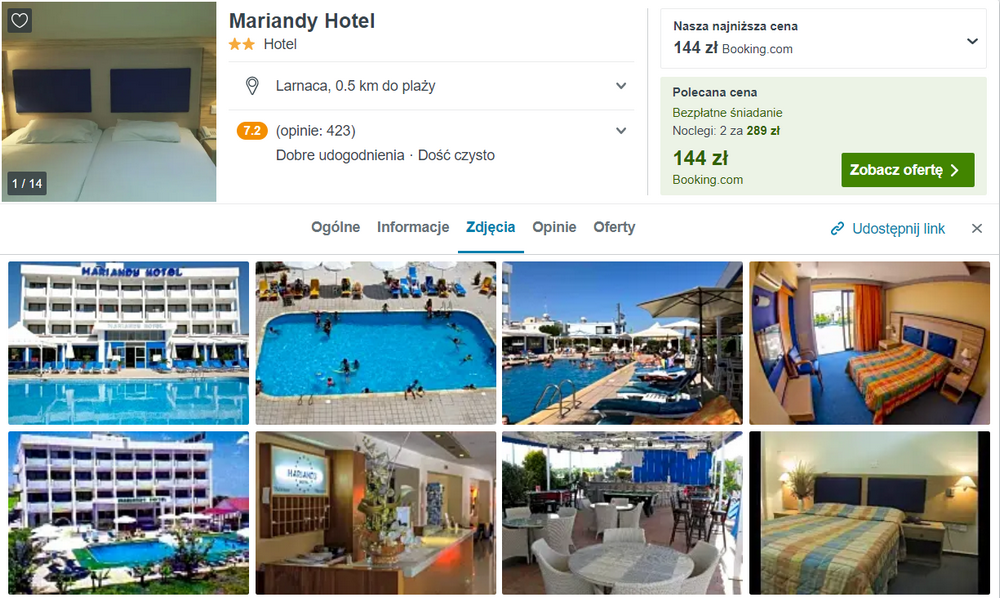Go to the Opinie tab
1000x598 pixels.
pyautogui.click(x=554, y=227)
